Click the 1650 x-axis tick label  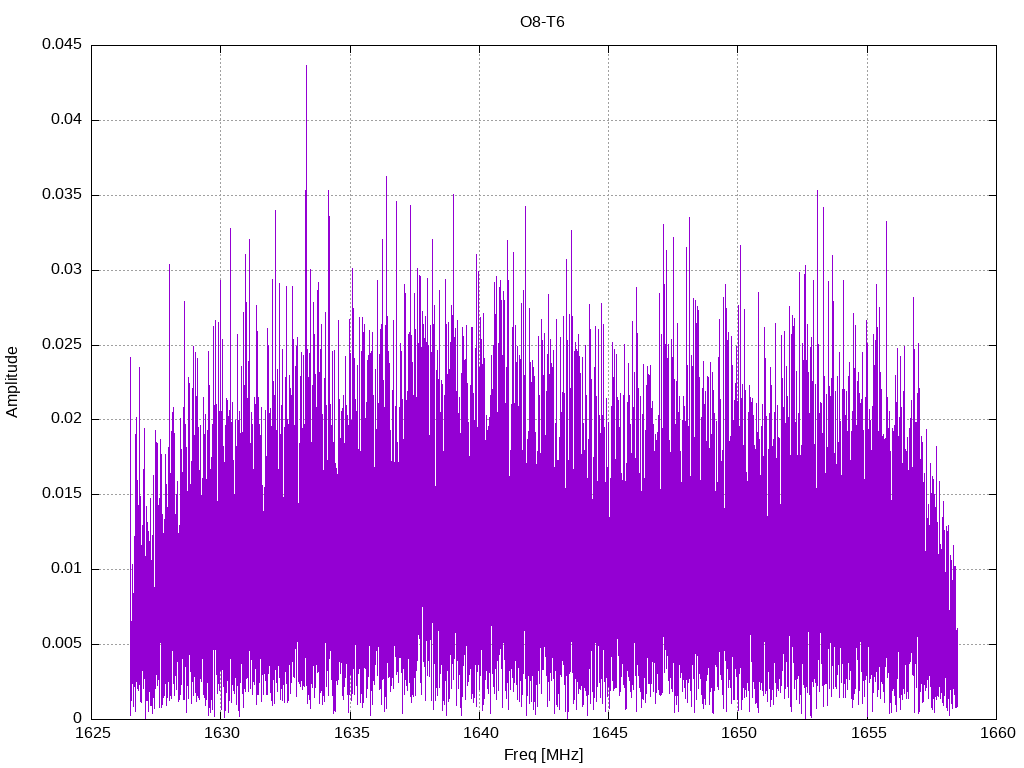[737, 733]
